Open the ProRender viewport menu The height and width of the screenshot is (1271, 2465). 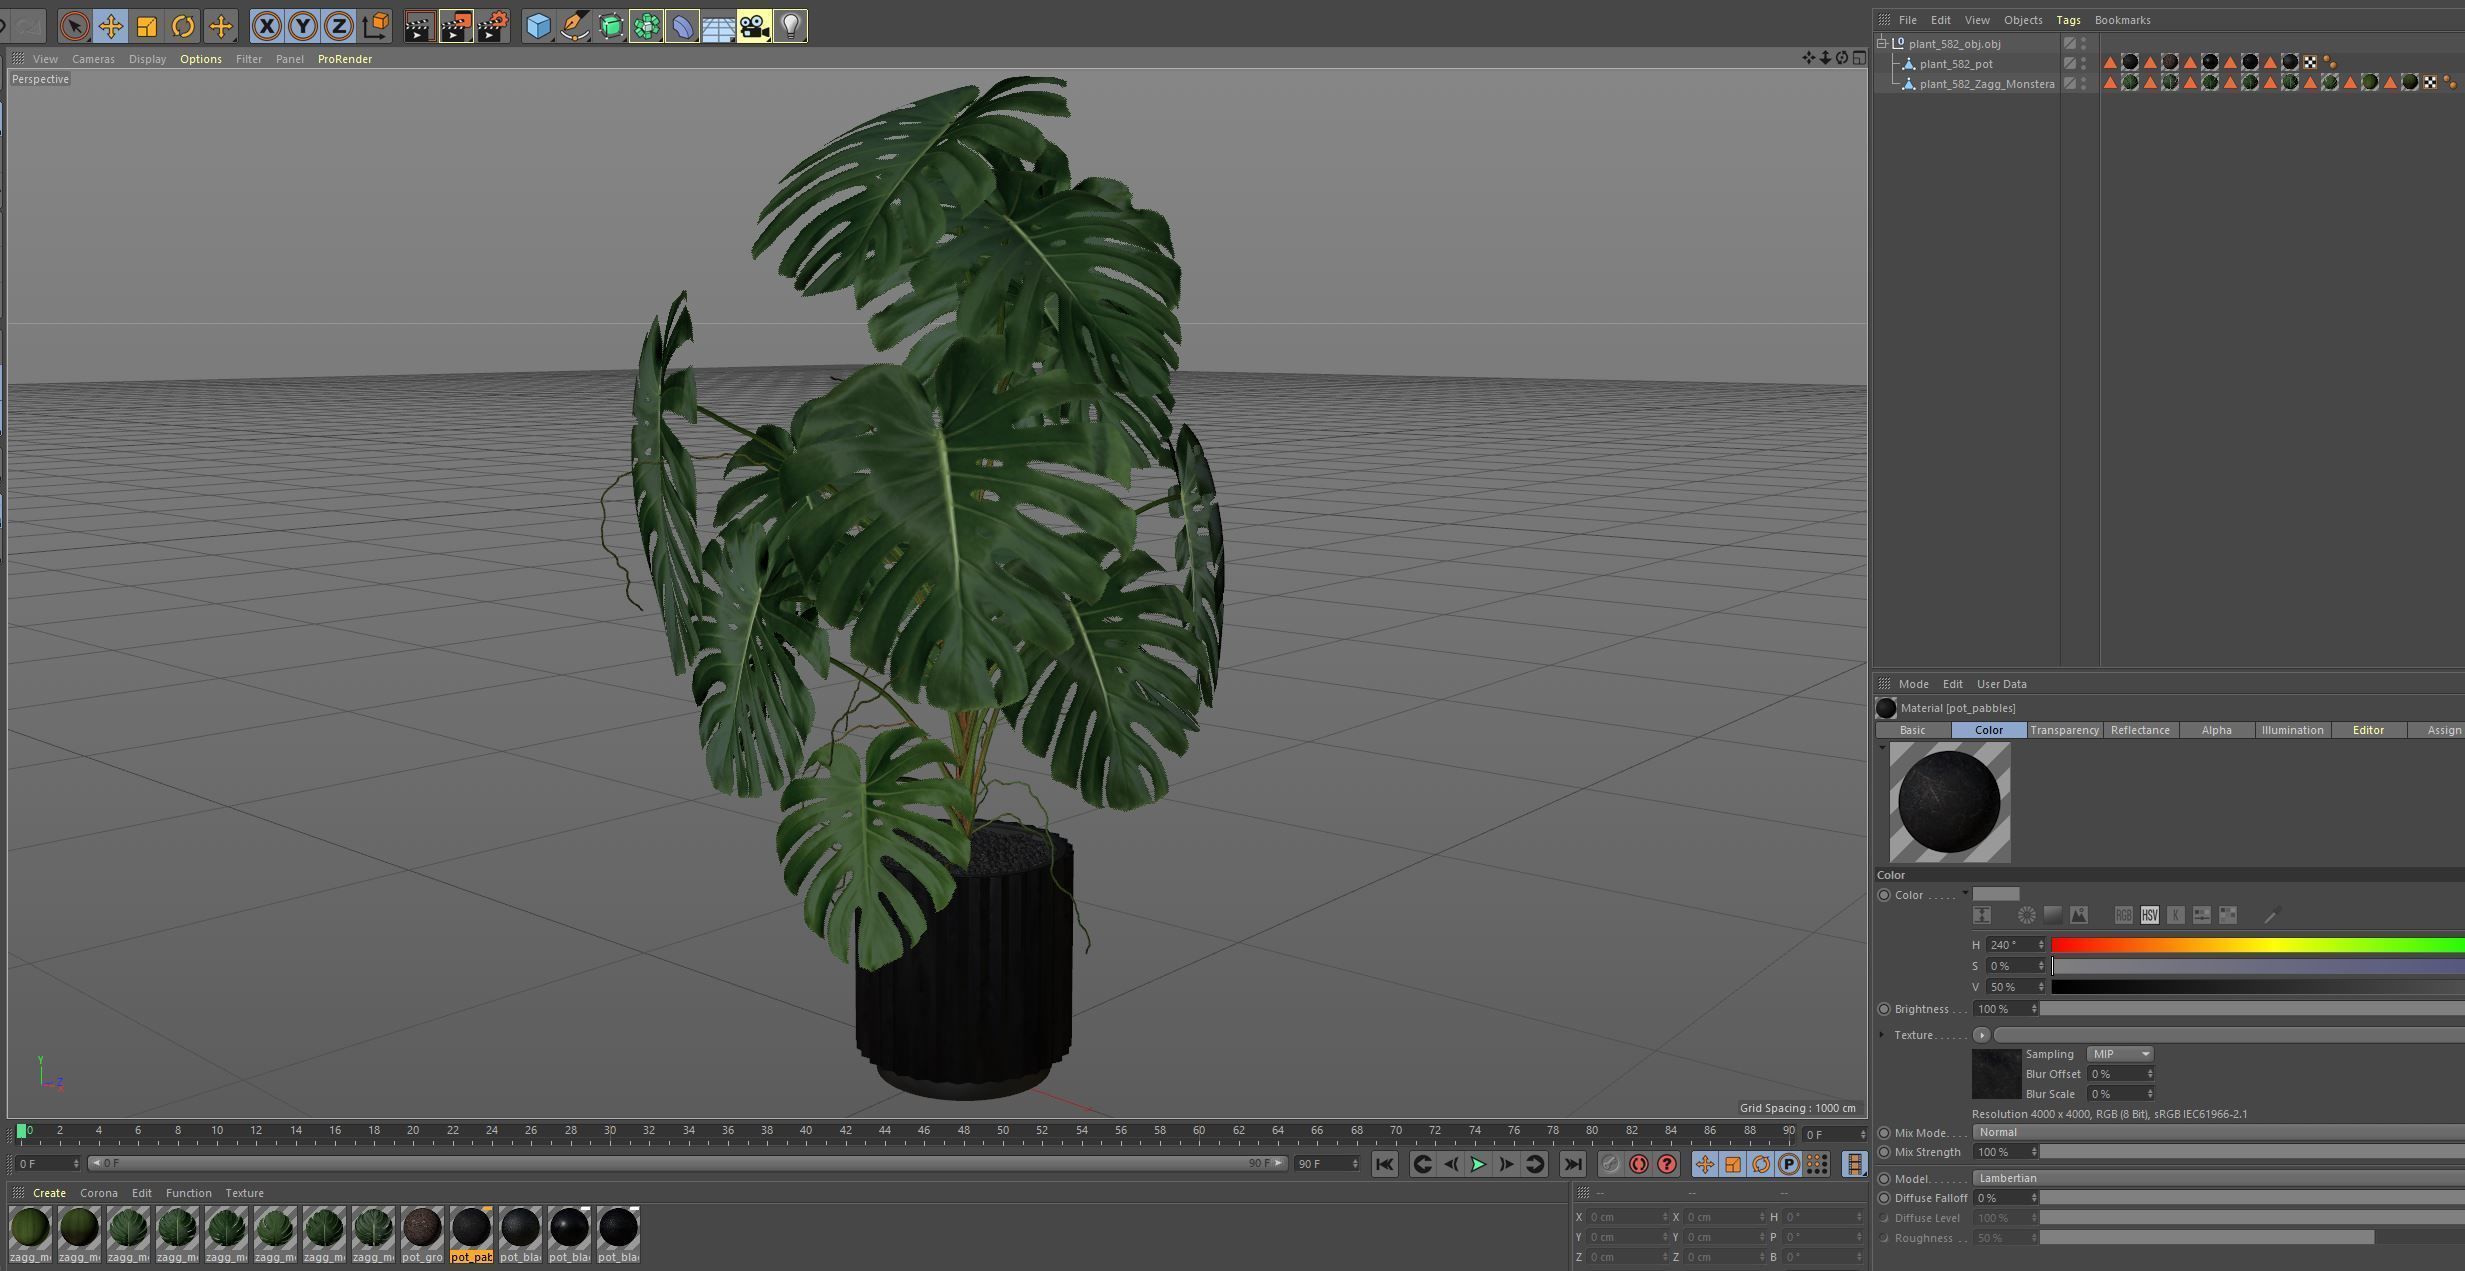coord(344,59)
